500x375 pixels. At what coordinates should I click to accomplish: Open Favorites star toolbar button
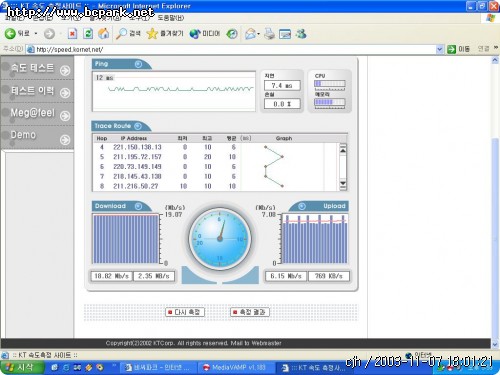152,33
